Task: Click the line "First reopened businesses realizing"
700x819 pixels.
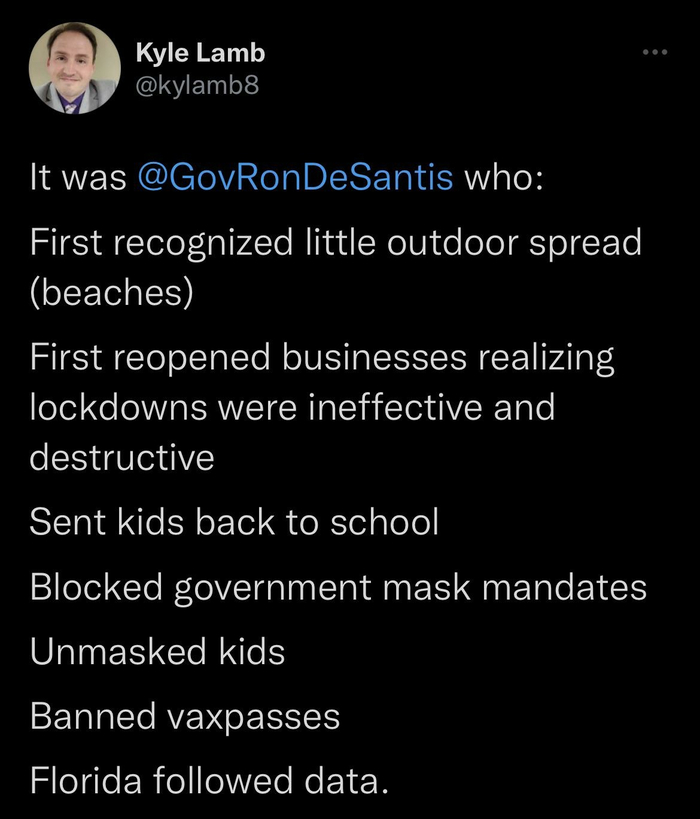Action: [321, 357]
